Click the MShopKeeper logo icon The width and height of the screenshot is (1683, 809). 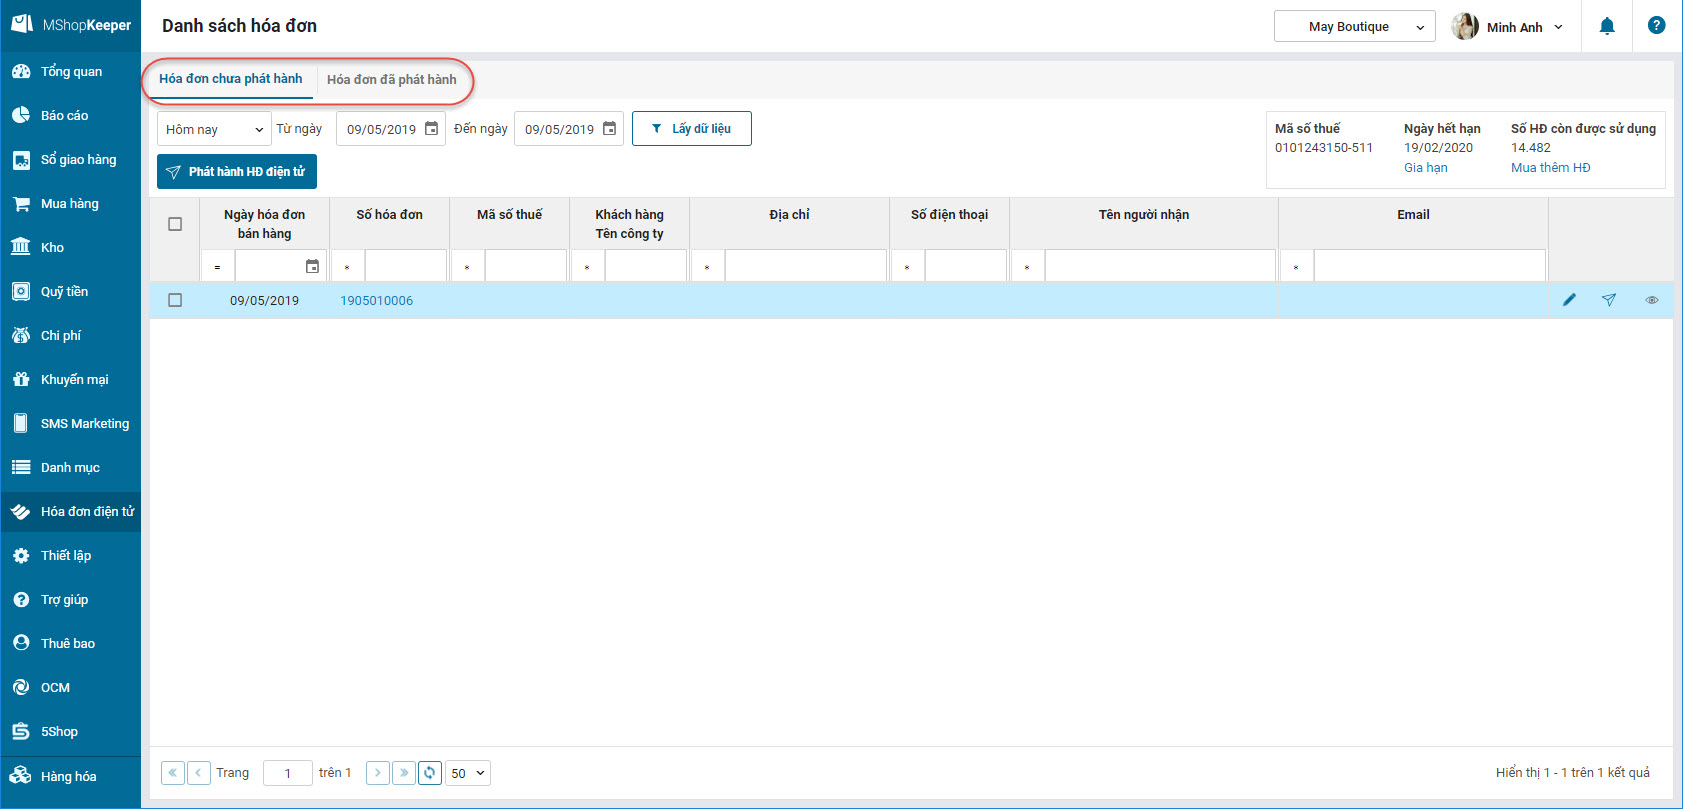click(x=21, y=24)
